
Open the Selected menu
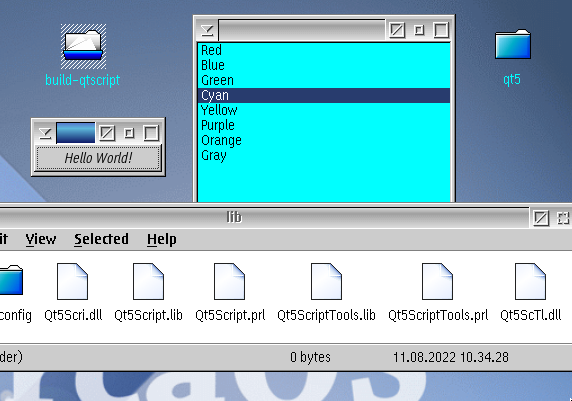point(101,239)
